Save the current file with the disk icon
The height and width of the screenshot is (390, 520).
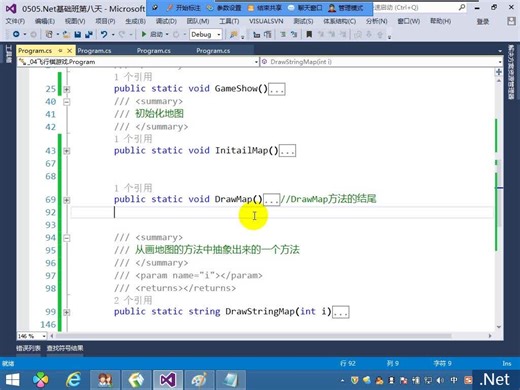78,34
